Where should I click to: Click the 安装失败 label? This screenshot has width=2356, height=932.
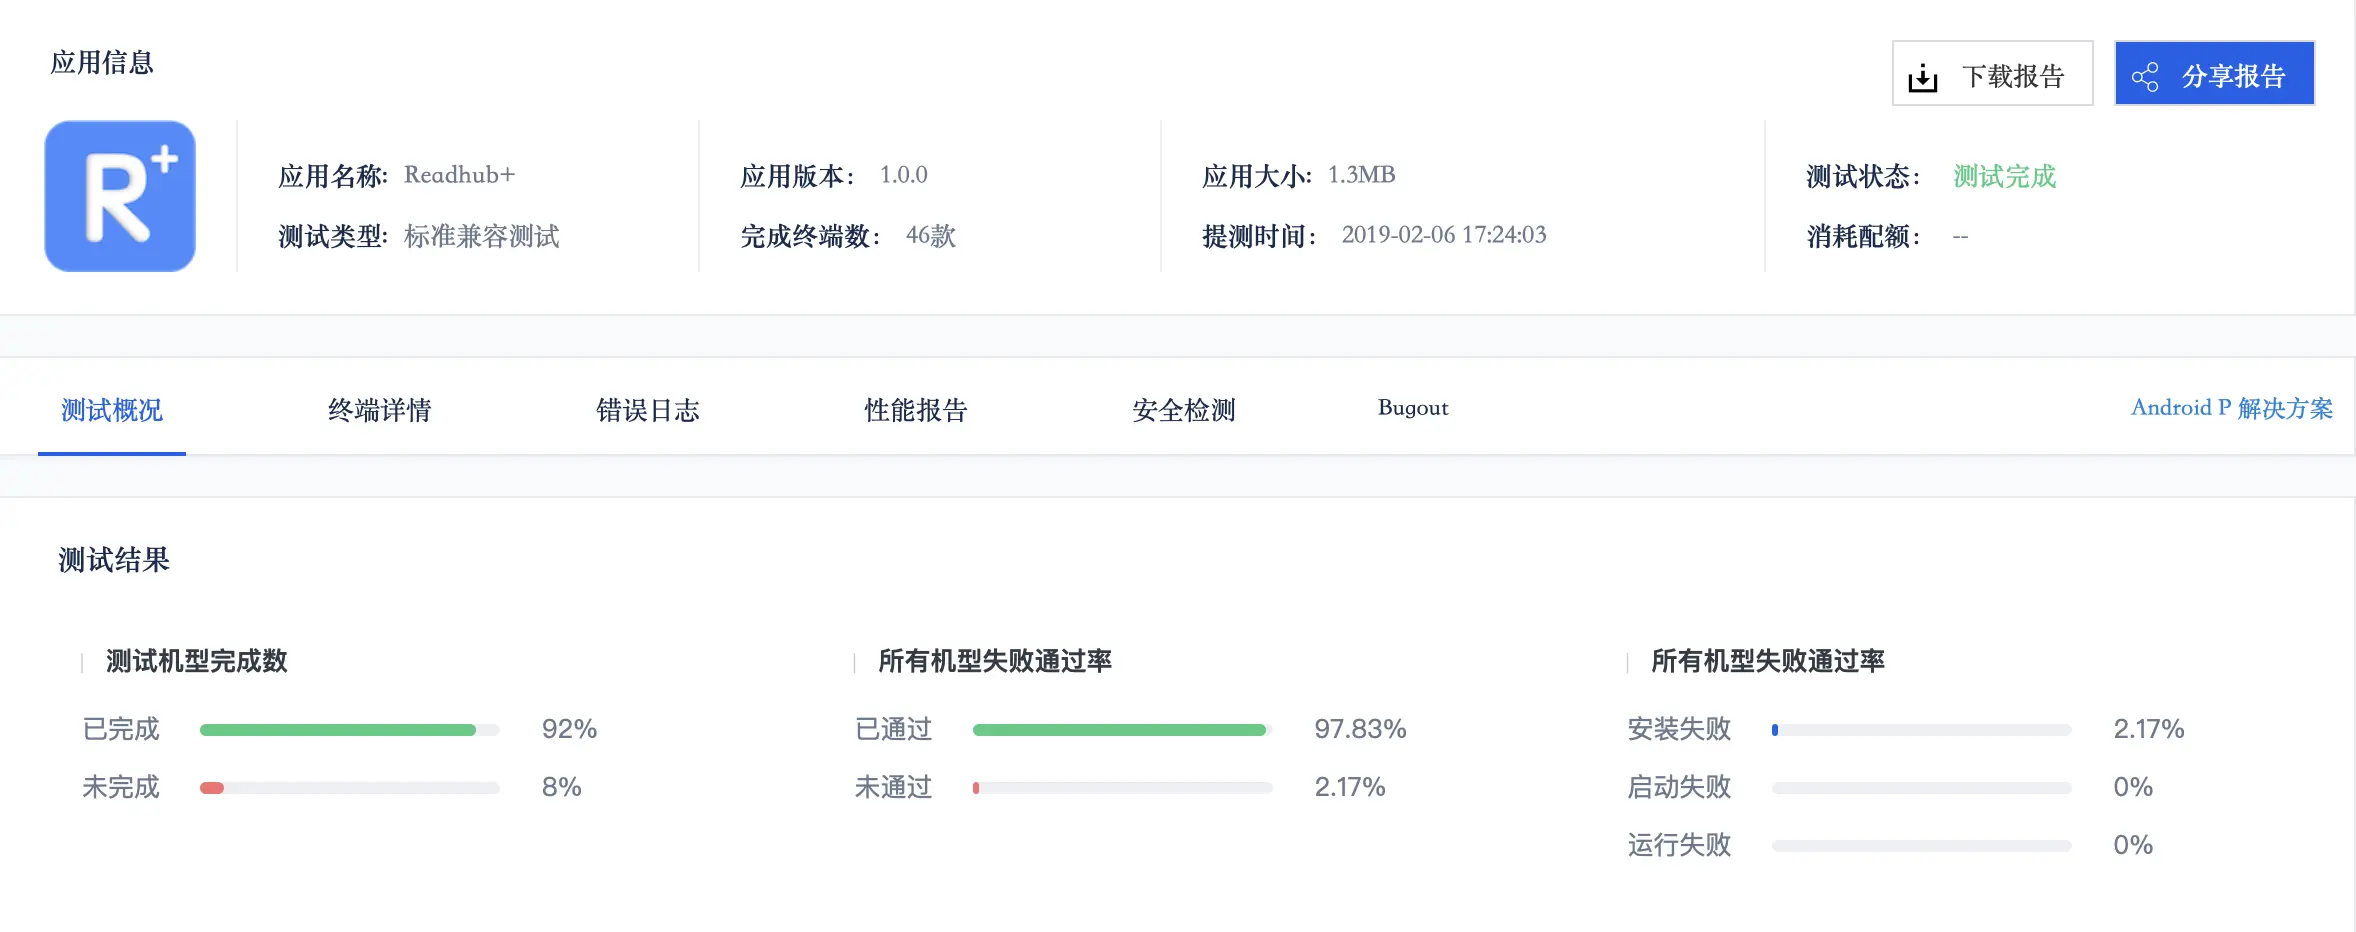point(1679,729)
